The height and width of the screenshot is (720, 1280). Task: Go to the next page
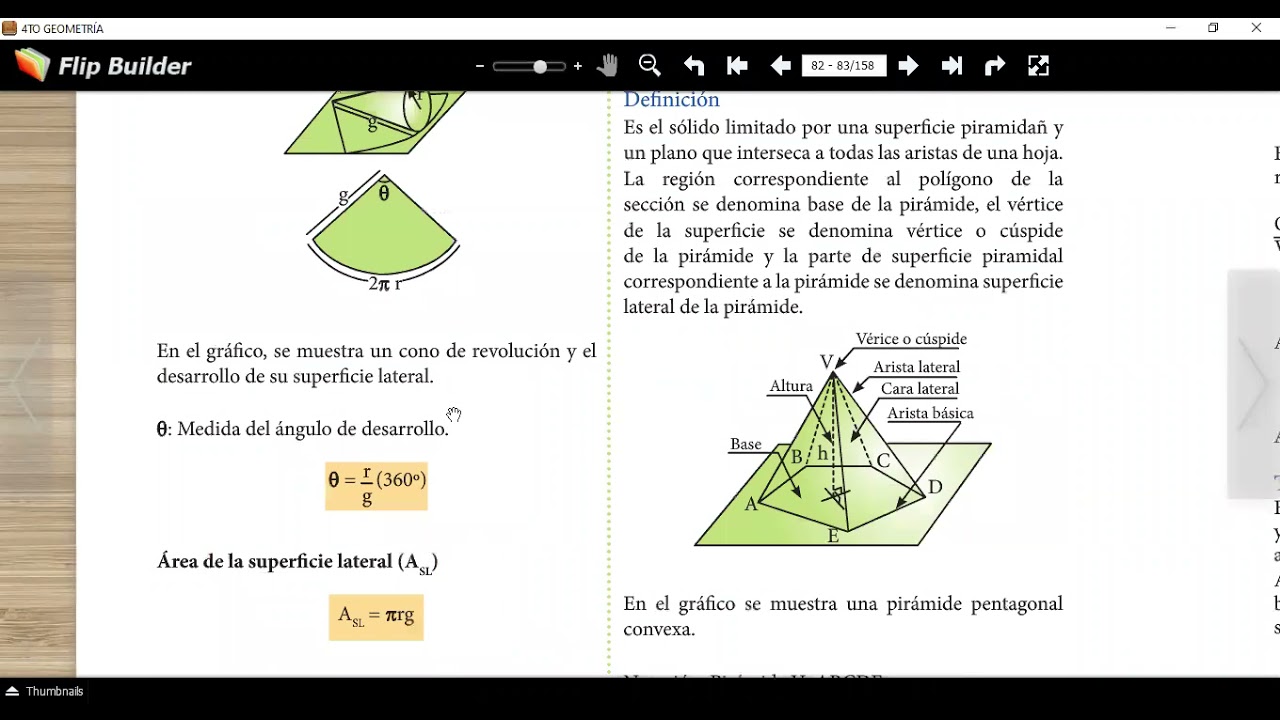[x=908, y=66]
